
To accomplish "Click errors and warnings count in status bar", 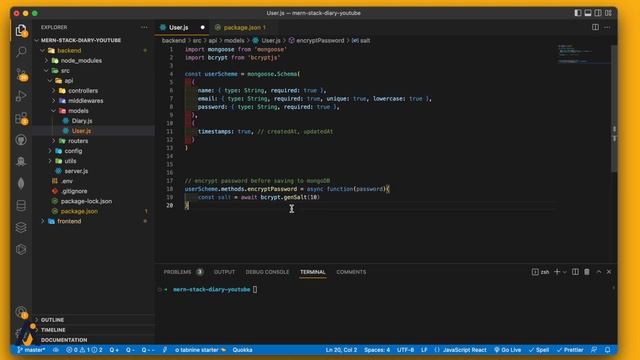I will point(84,350).
